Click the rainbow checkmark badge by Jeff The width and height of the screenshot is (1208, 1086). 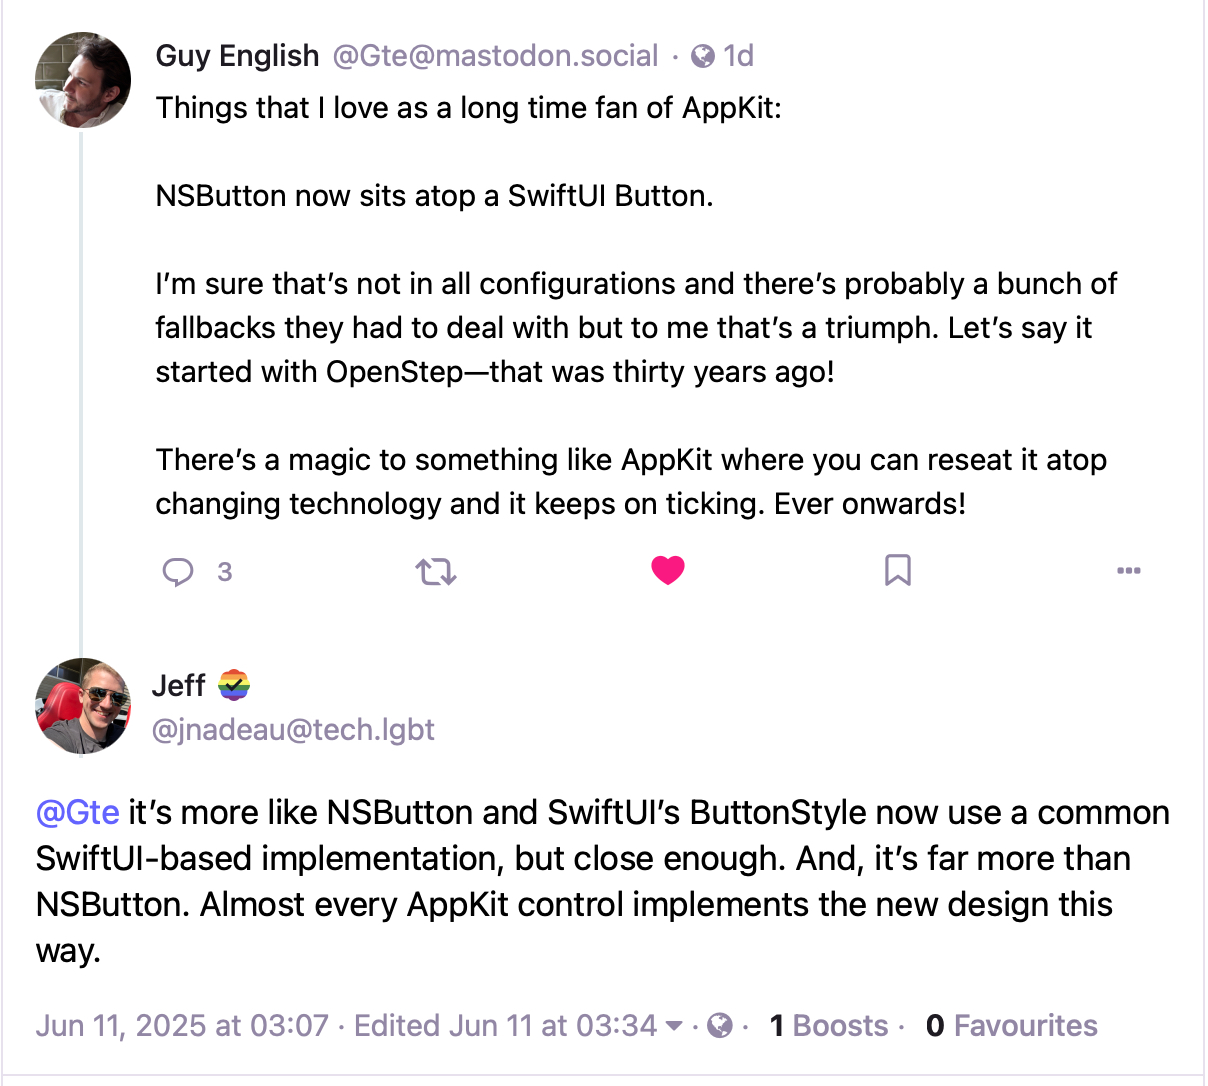click(234, 686)
